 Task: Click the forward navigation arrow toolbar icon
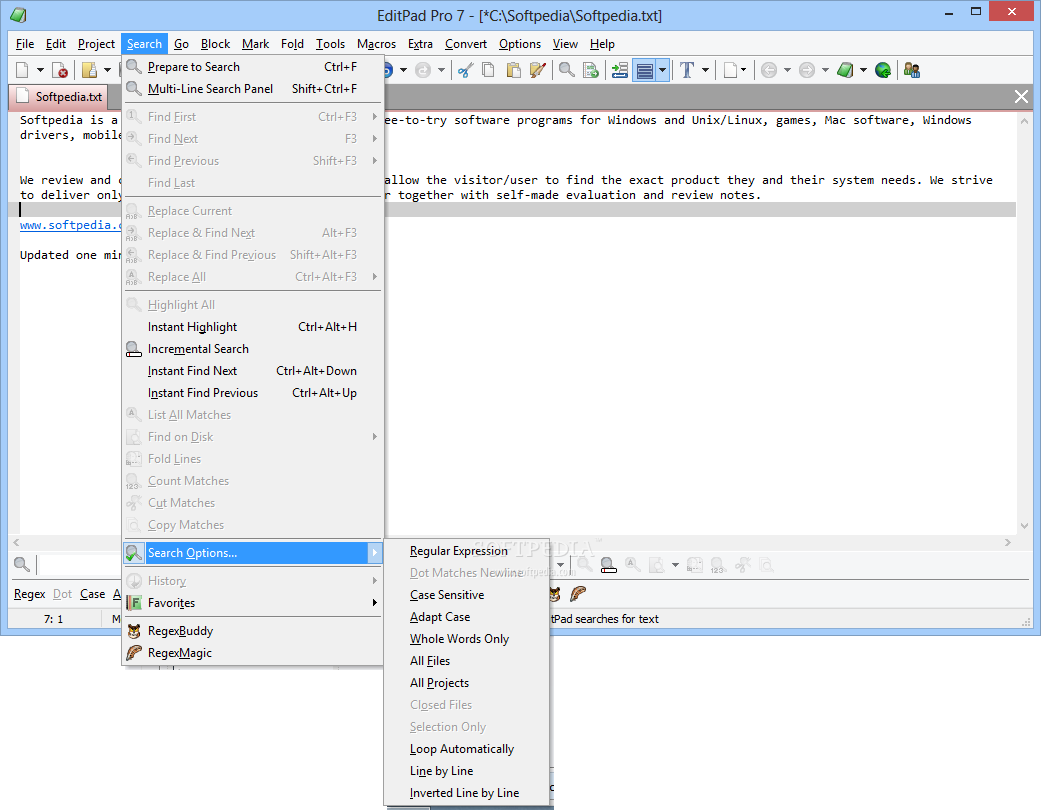tap(807, 70)
